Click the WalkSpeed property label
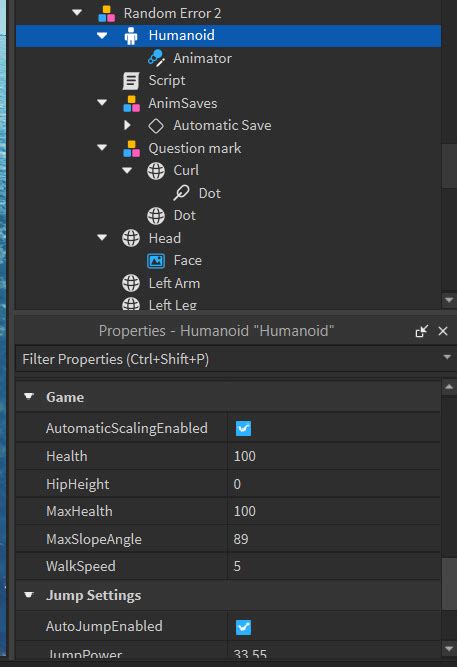The height and width of the screenshot is (667, 457). click(x=81, y=567)
